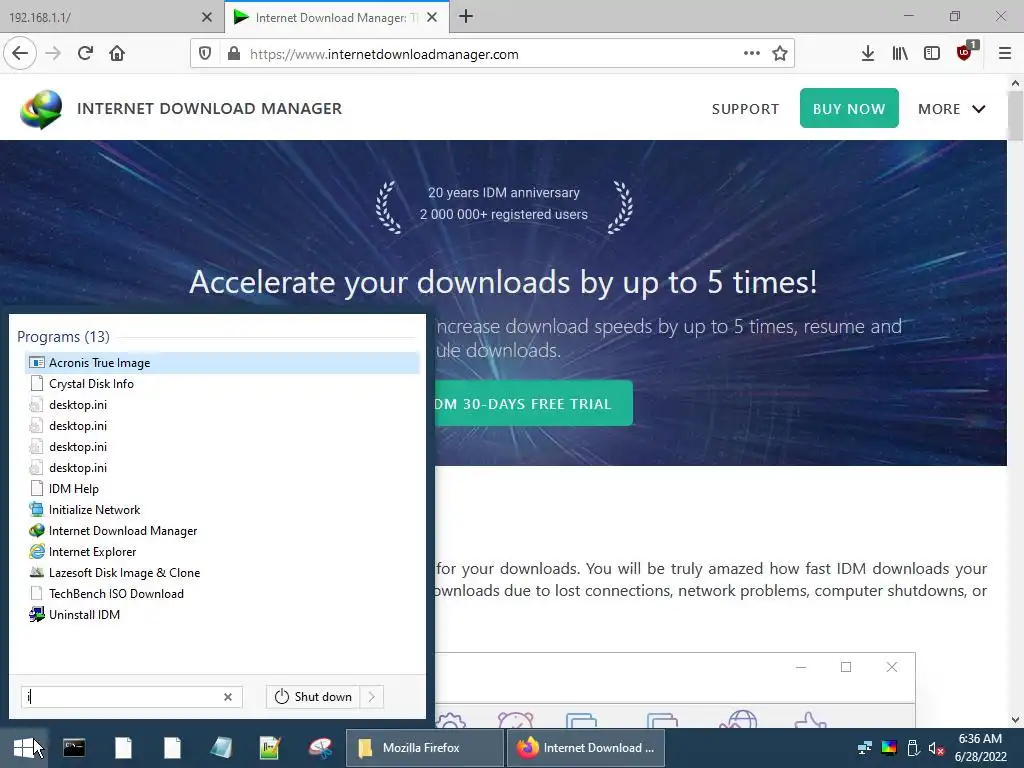The height and width of the screenshot is (768, 1024).
Task: Click the Shut down button
Action: coord(313,697)
